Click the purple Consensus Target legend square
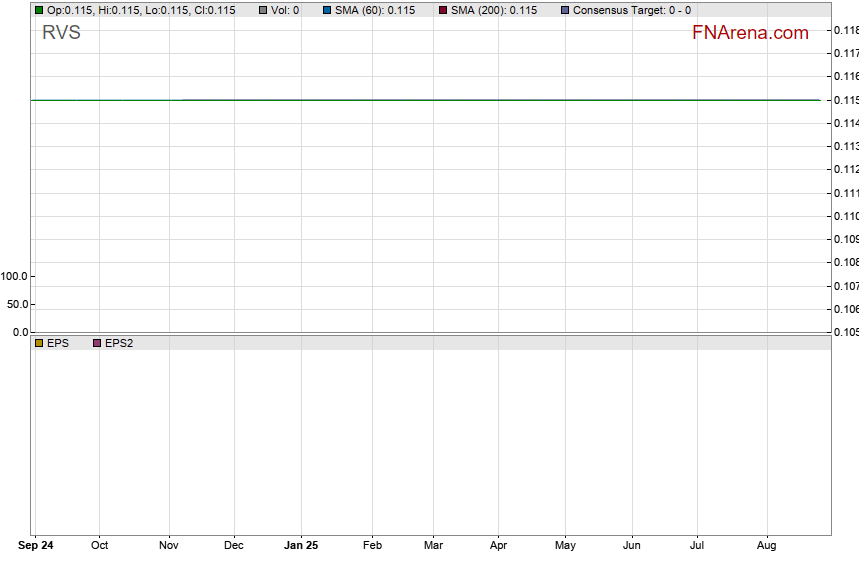 (x=565, y=10)
